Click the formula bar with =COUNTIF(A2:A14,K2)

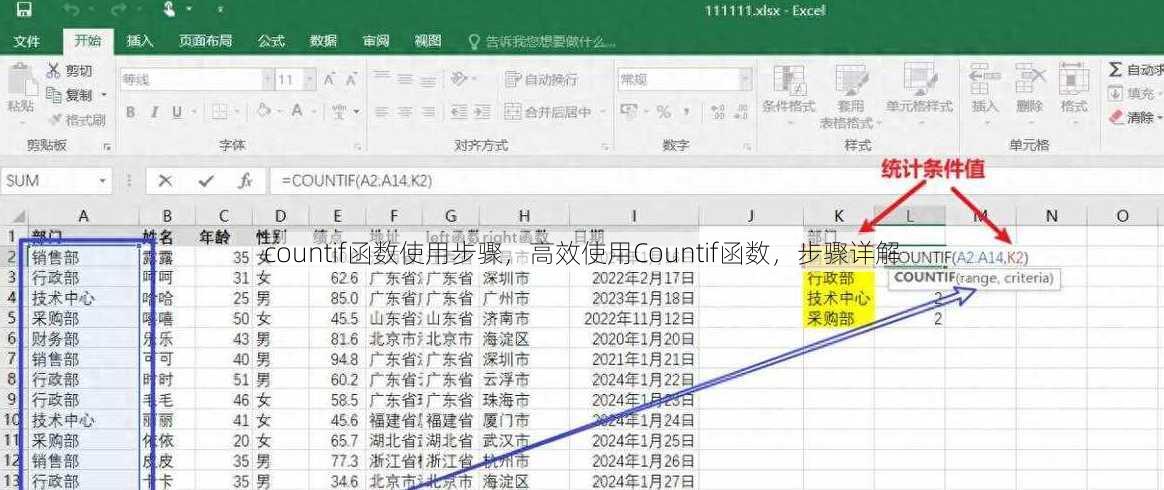tap(716, 180)
